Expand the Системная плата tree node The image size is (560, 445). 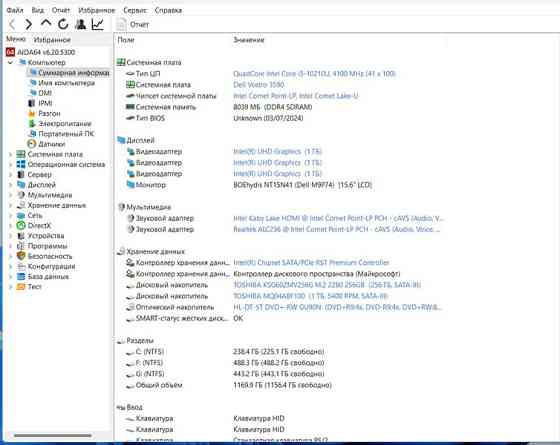10,155
